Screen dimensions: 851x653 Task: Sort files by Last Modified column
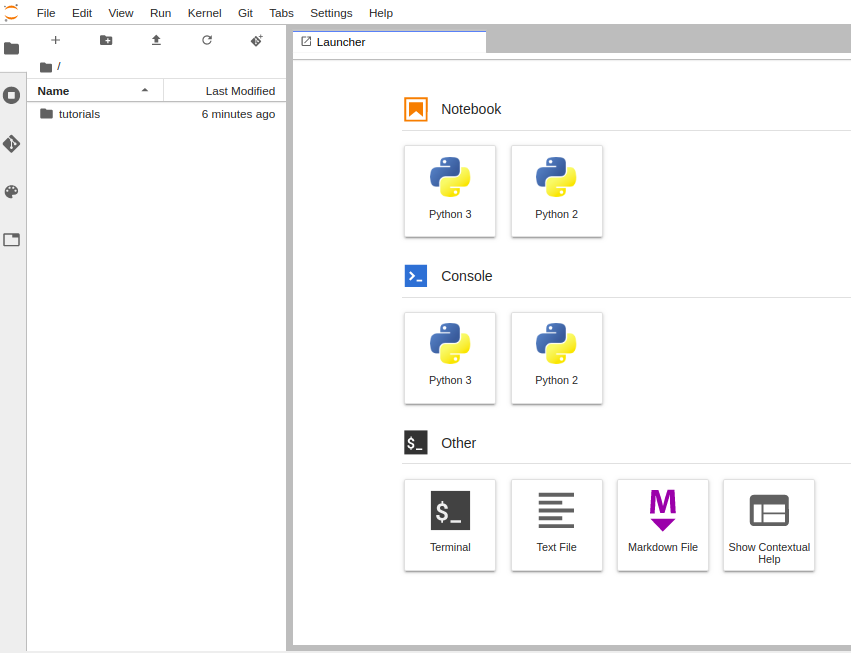[225, 91]
